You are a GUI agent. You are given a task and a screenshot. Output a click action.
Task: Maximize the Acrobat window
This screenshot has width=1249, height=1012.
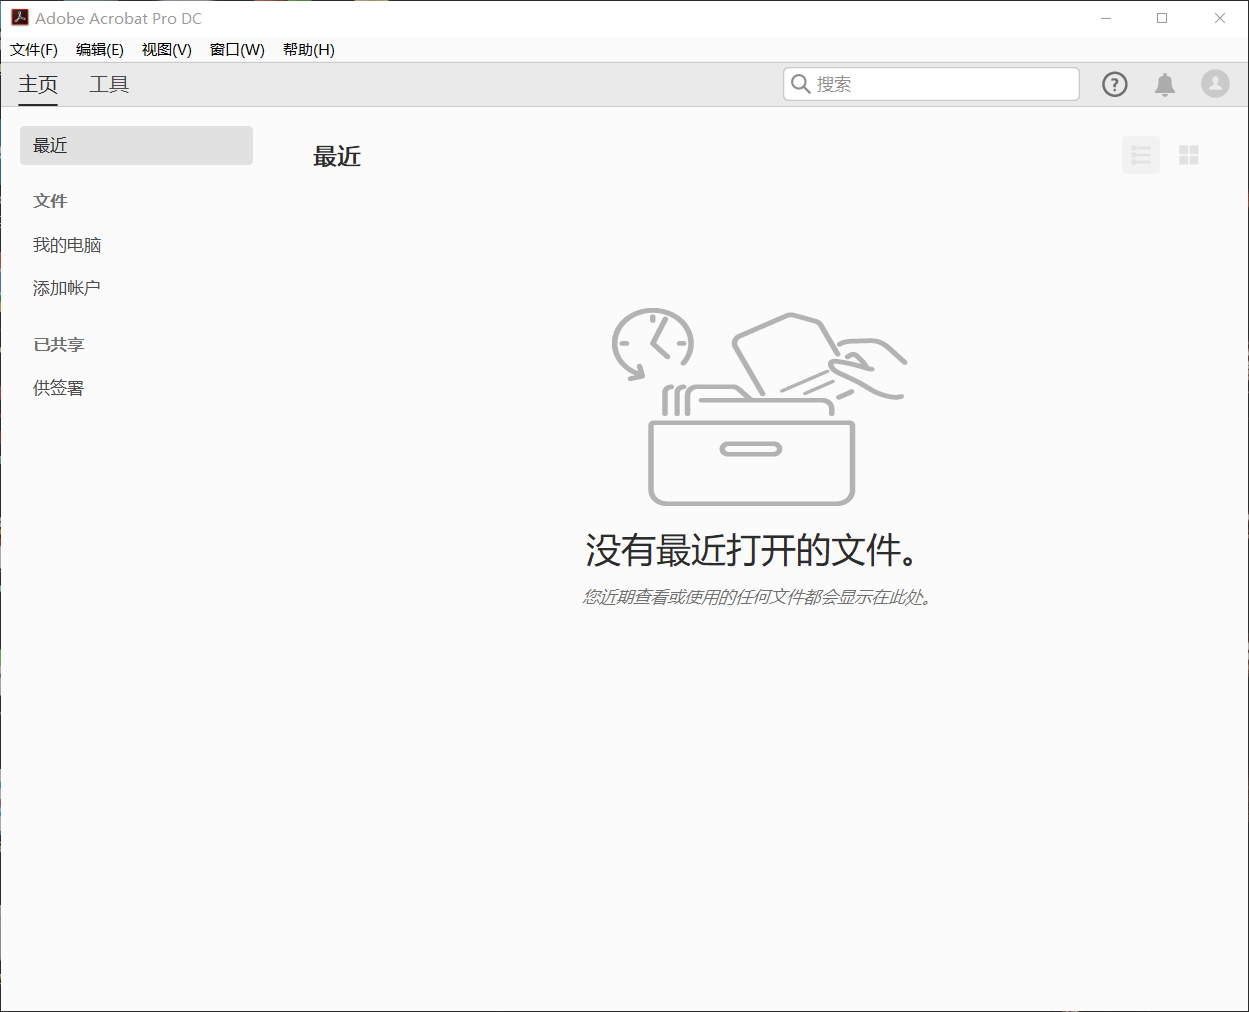click(x=1162, y=18)
